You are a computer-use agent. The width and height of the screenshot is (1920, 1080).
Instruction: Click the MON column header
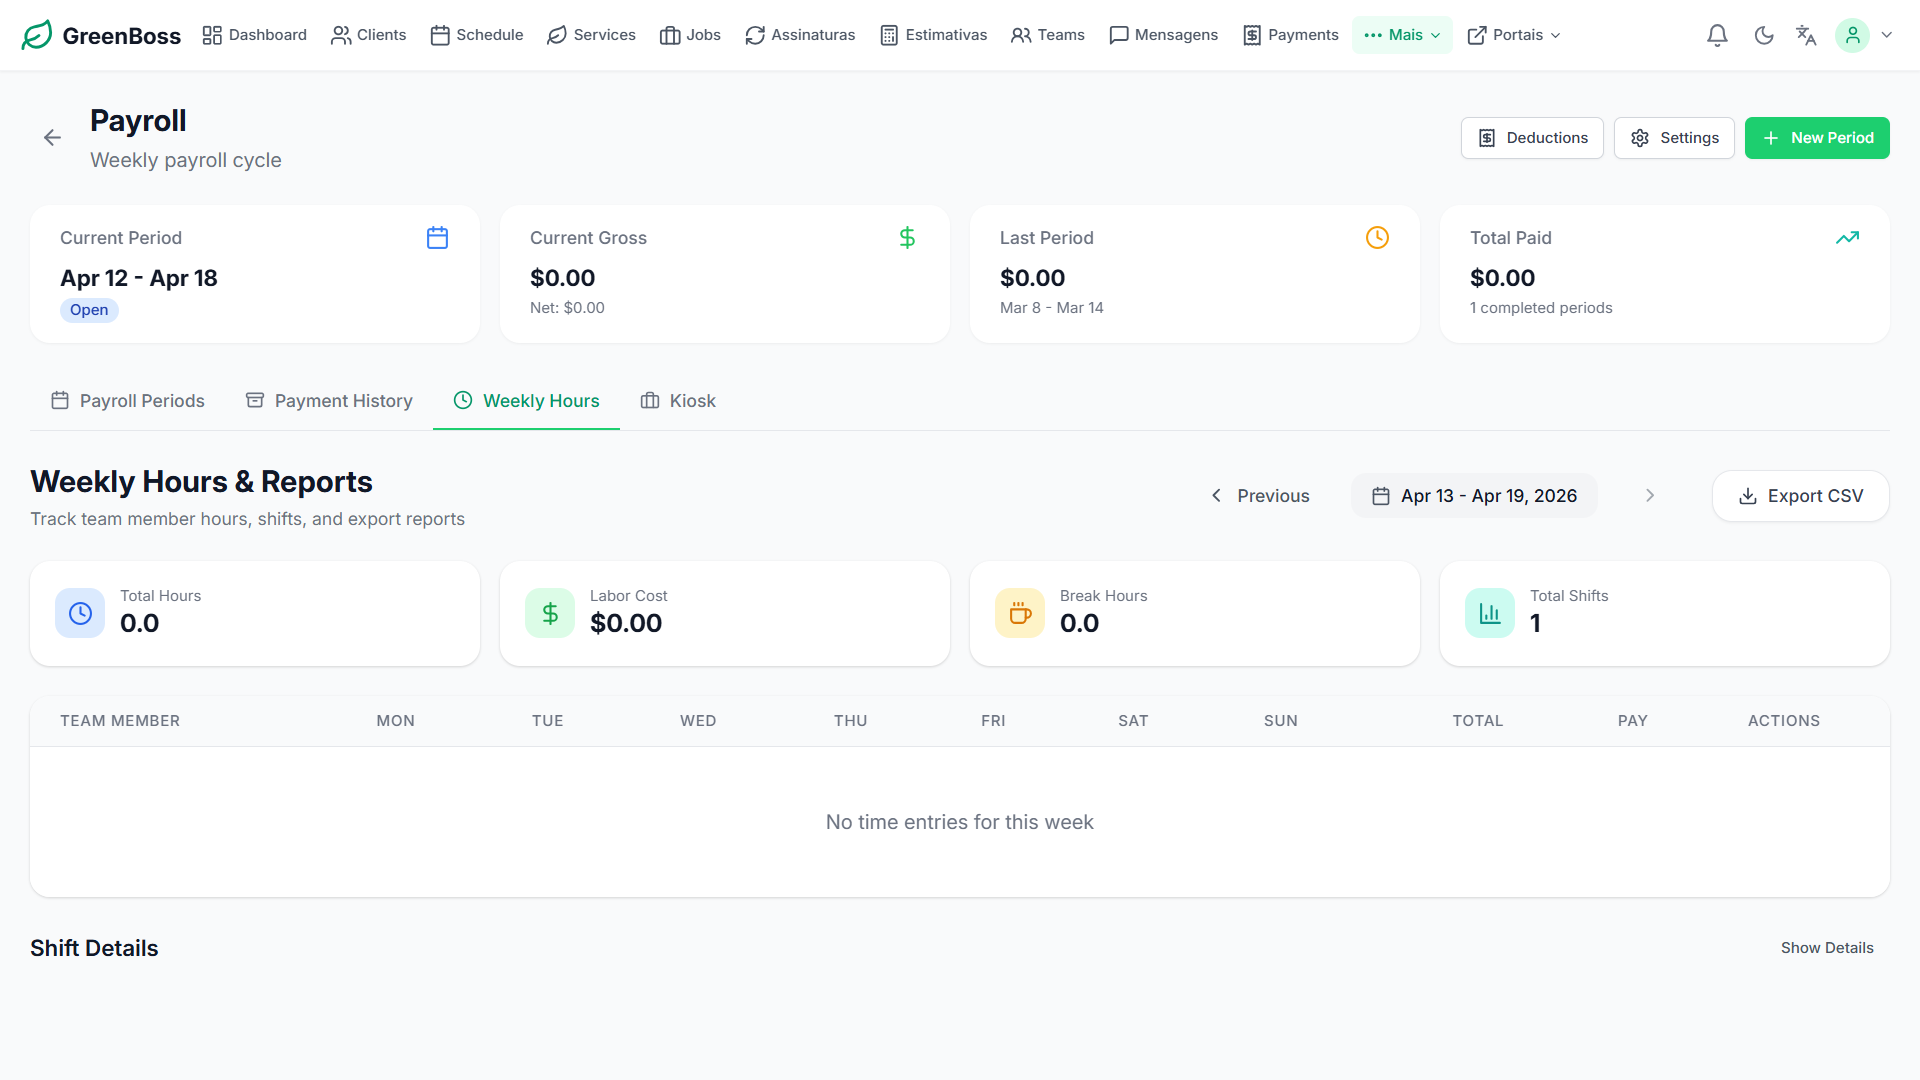(x=396, y=721)
